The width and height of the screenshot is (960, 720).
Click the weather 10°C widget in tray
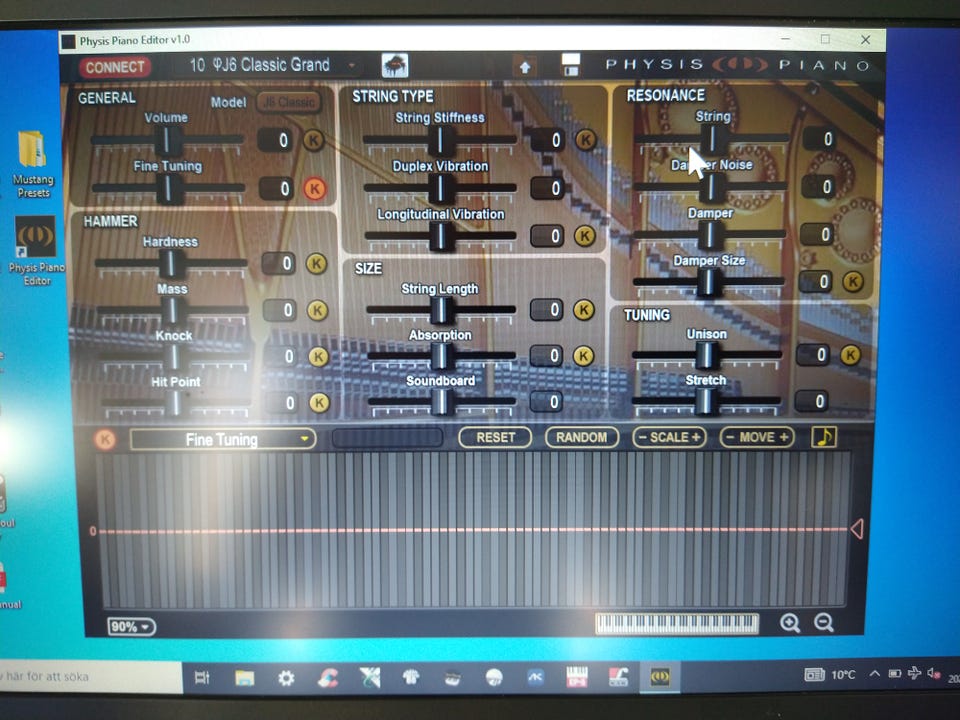[x=830, y=675]
